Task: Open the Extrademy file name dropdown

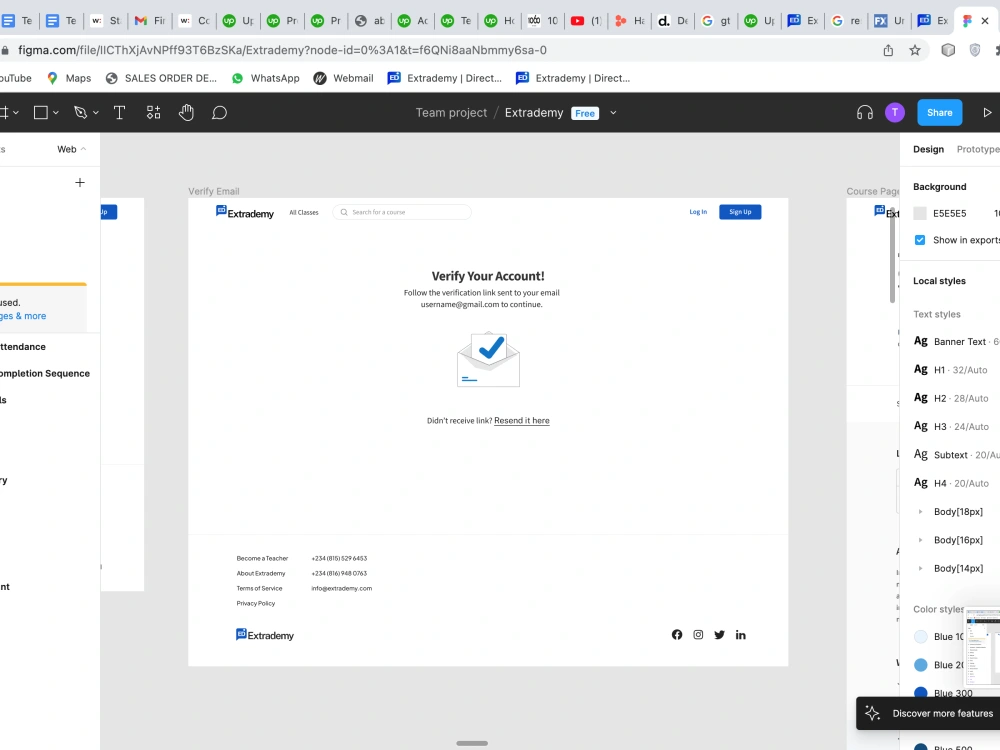Action: point(613,113)
